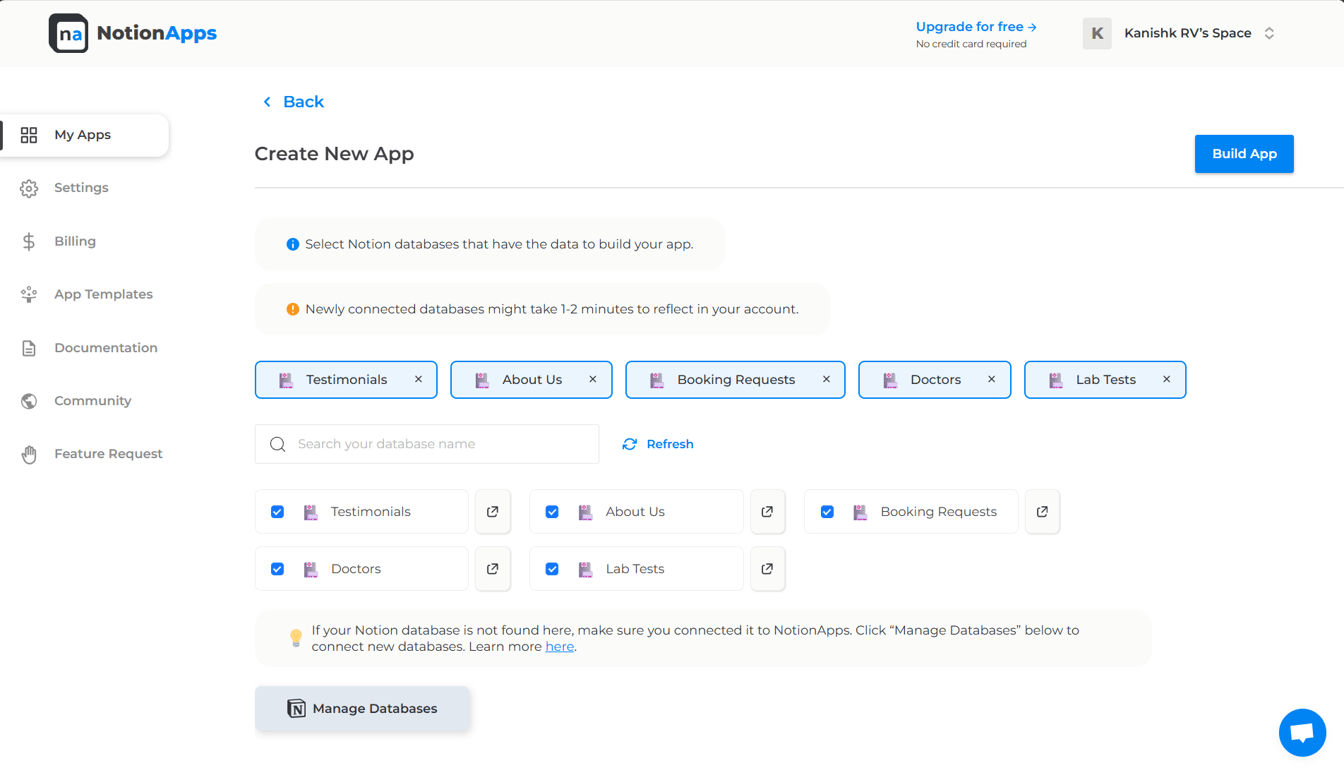Uncheck the Testimonials checkbox
The height and width of the screenshot is (768, 1344).
[278, 512]
